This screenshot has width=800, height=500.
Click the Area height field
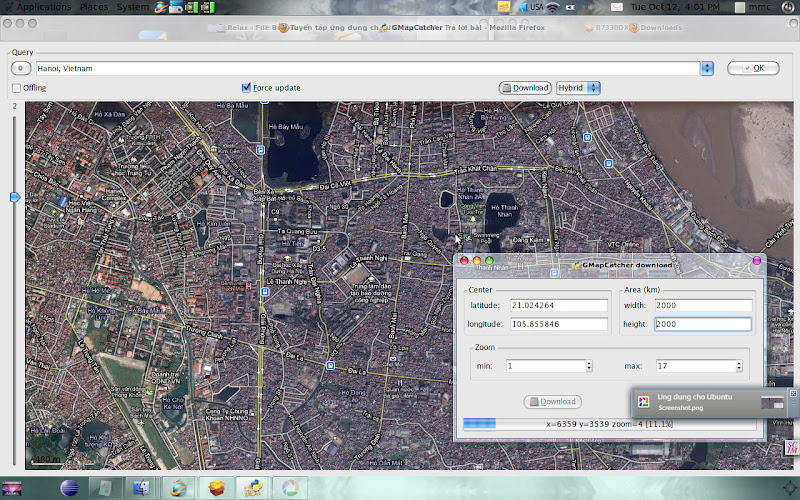703,324
